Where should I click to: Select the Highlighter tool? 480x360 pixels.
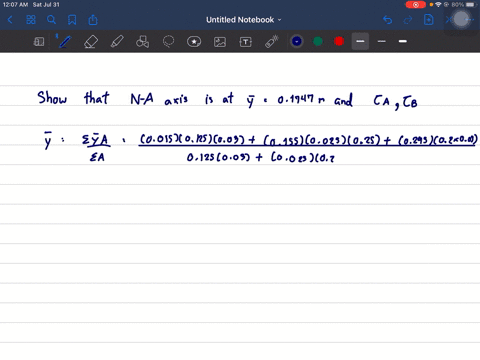[x=117, y=42]
